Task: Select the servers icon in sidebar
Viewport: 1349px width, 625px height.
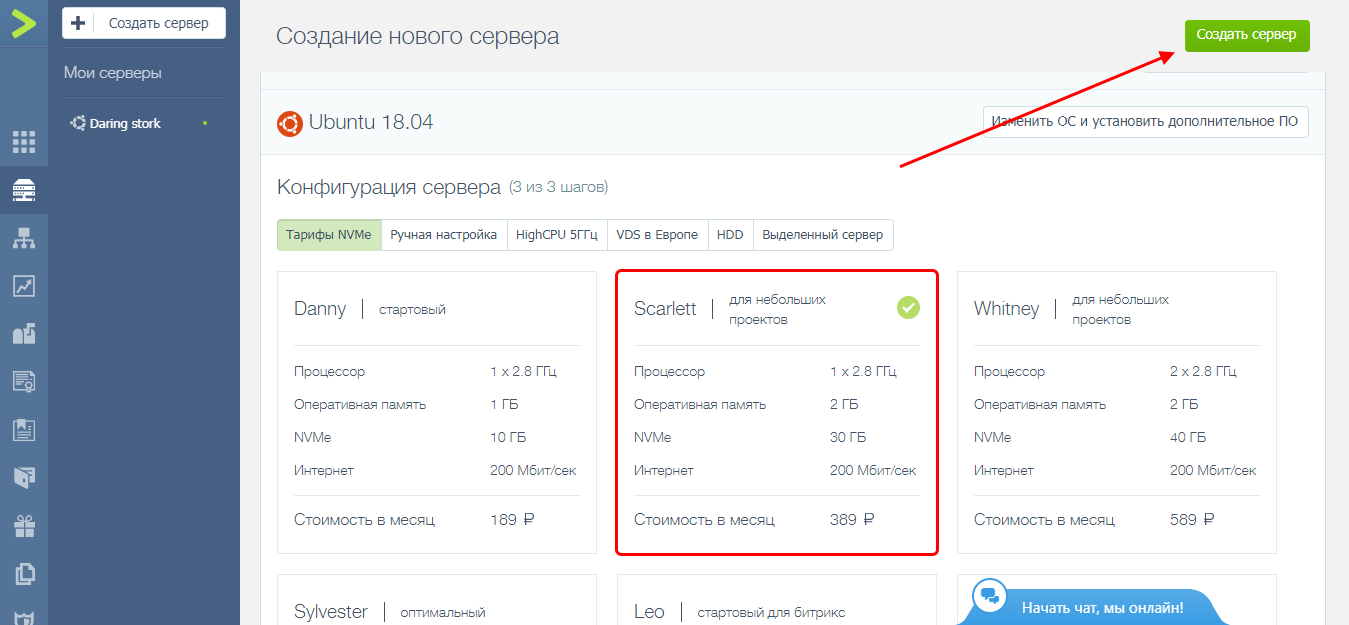Action: click(x=24, y=190)
